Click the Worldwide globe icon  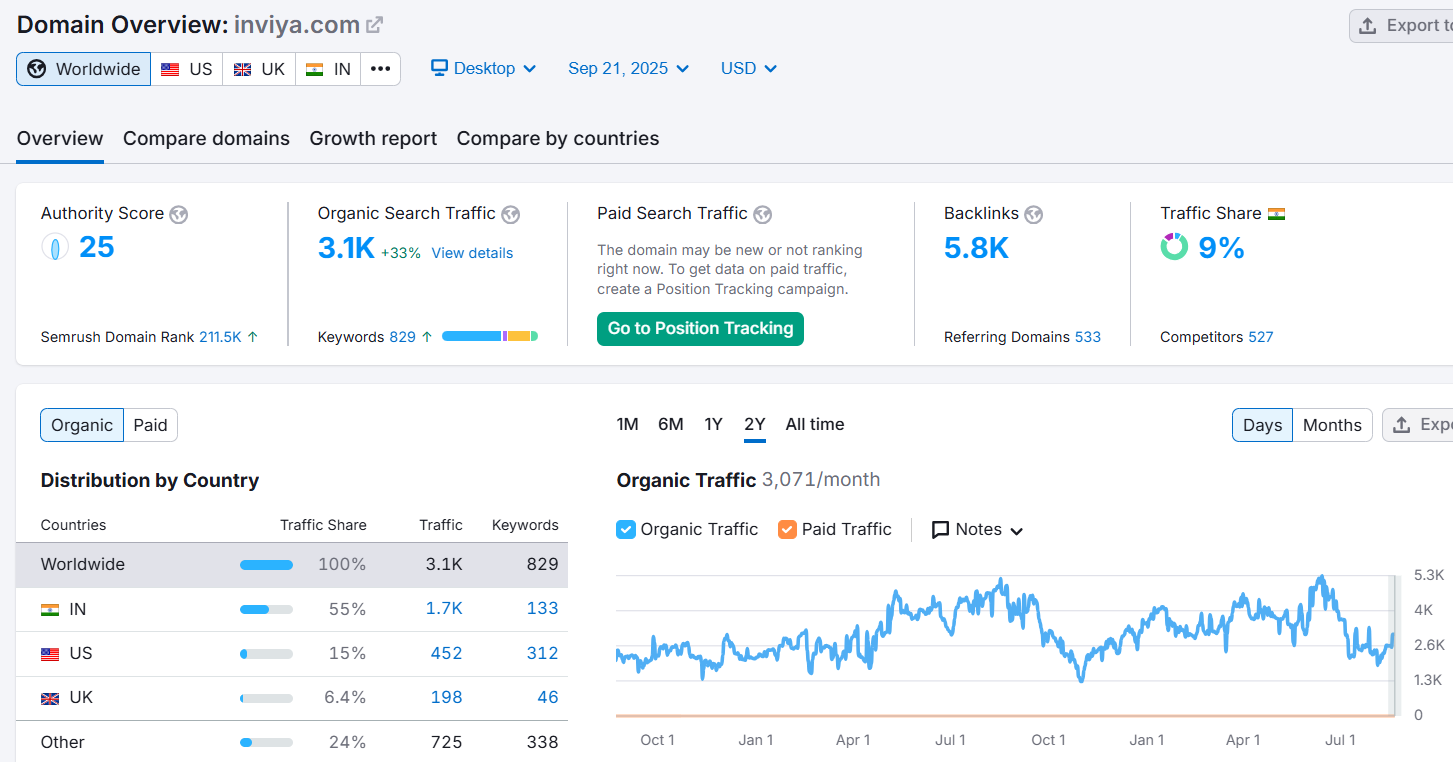(37, 69)
